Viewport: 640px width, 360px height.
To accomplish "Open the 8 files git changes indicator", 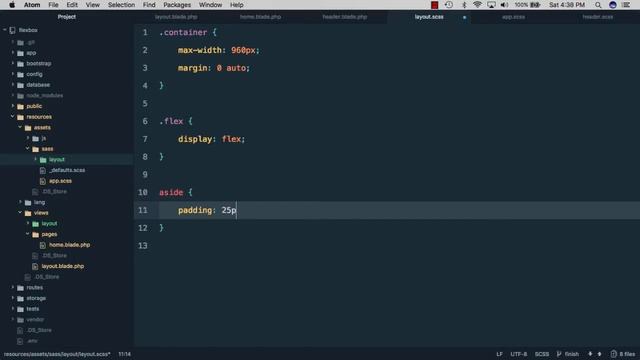I will (x=623, y=354).
